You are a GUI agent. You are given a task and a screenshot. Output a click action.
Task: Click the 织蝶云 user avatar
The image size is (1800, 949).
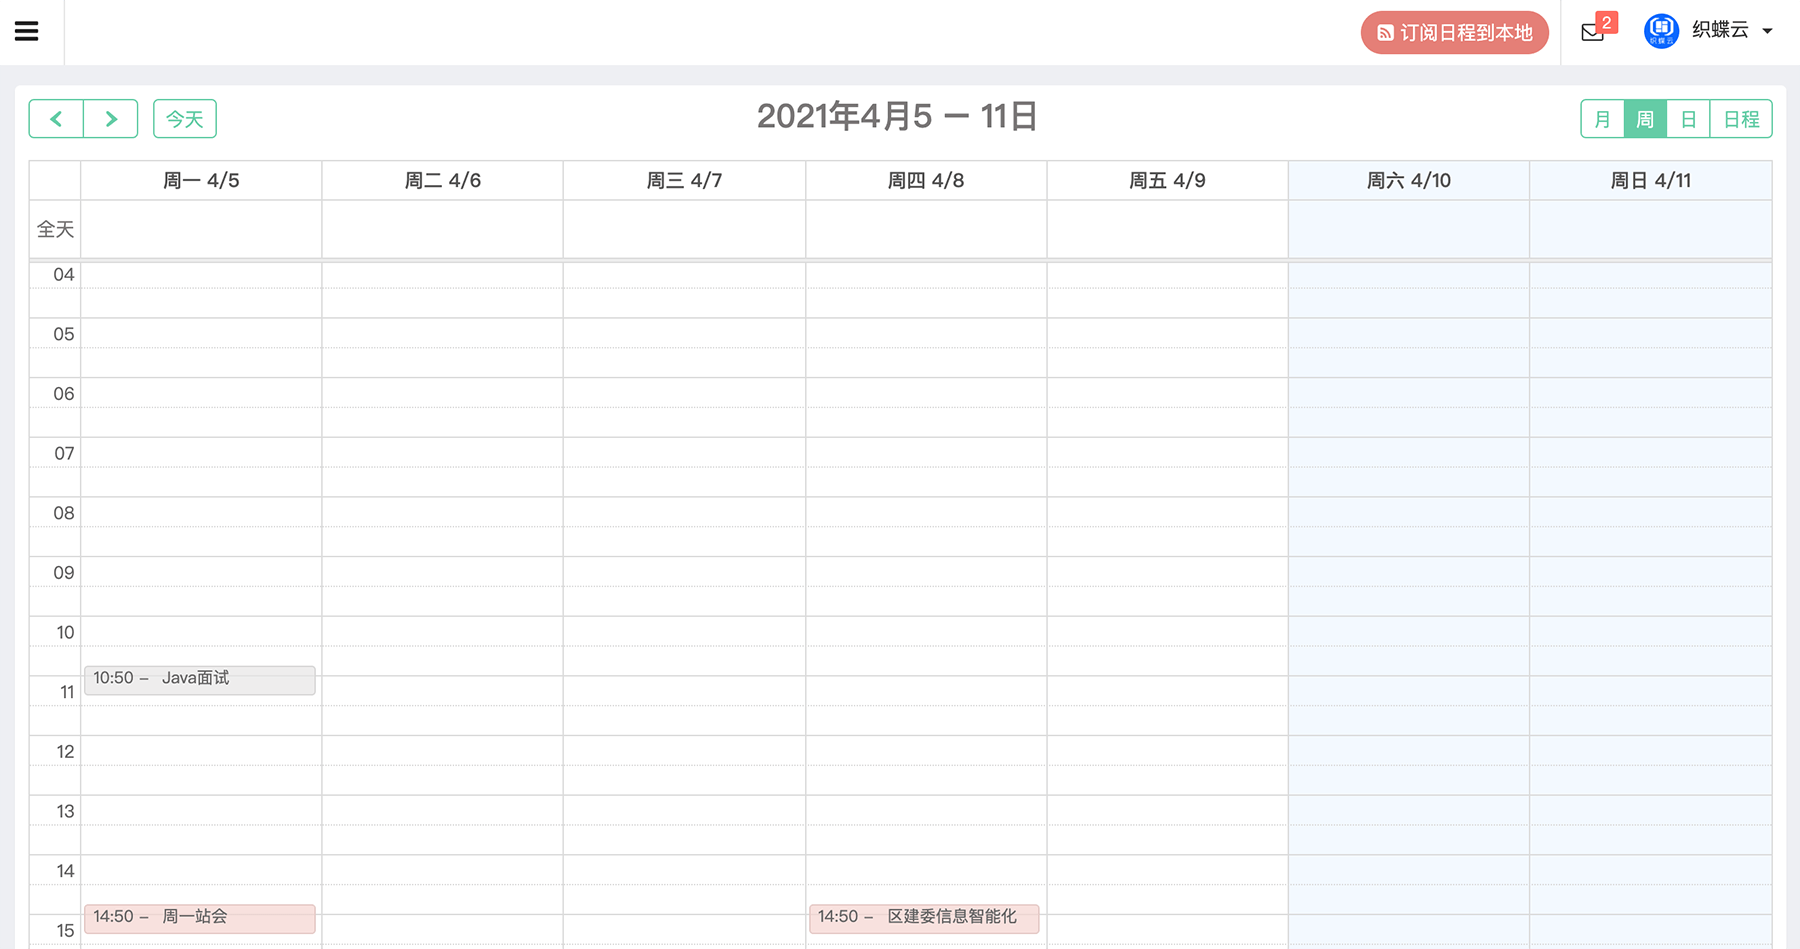coord(1661,31)
